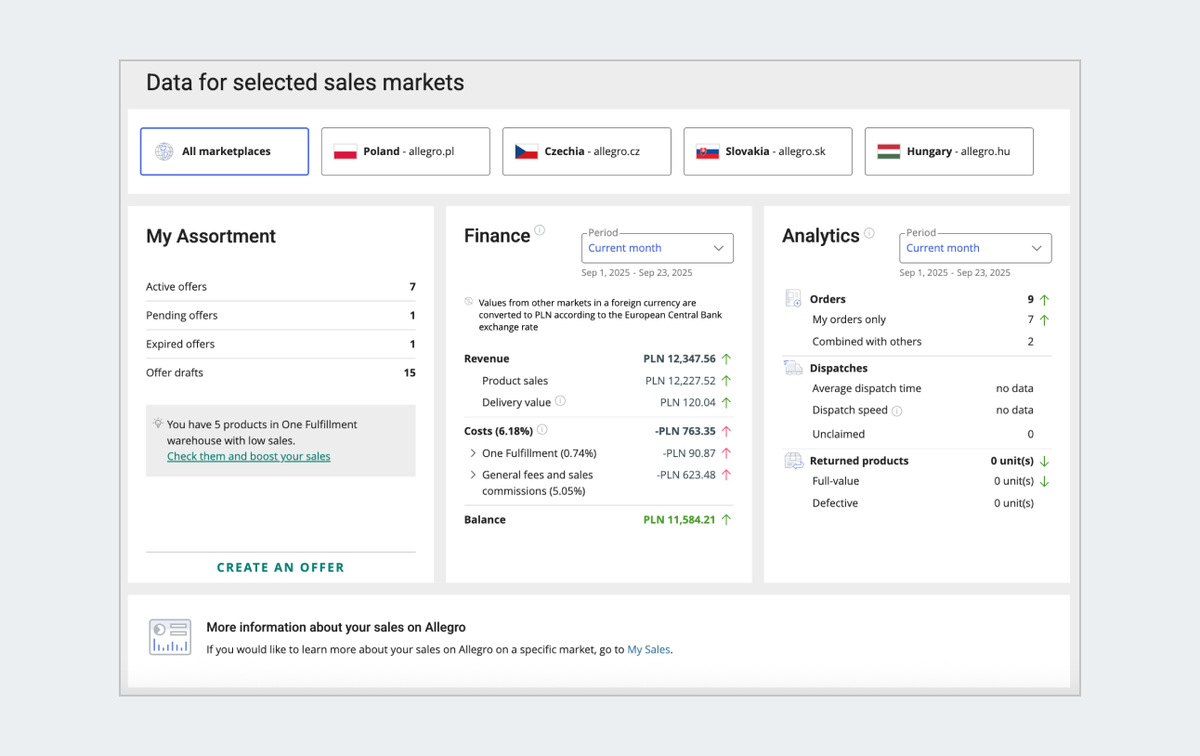1200x756 pixels.
Task: Click the Returned products box icon
Action: (793, 460)
